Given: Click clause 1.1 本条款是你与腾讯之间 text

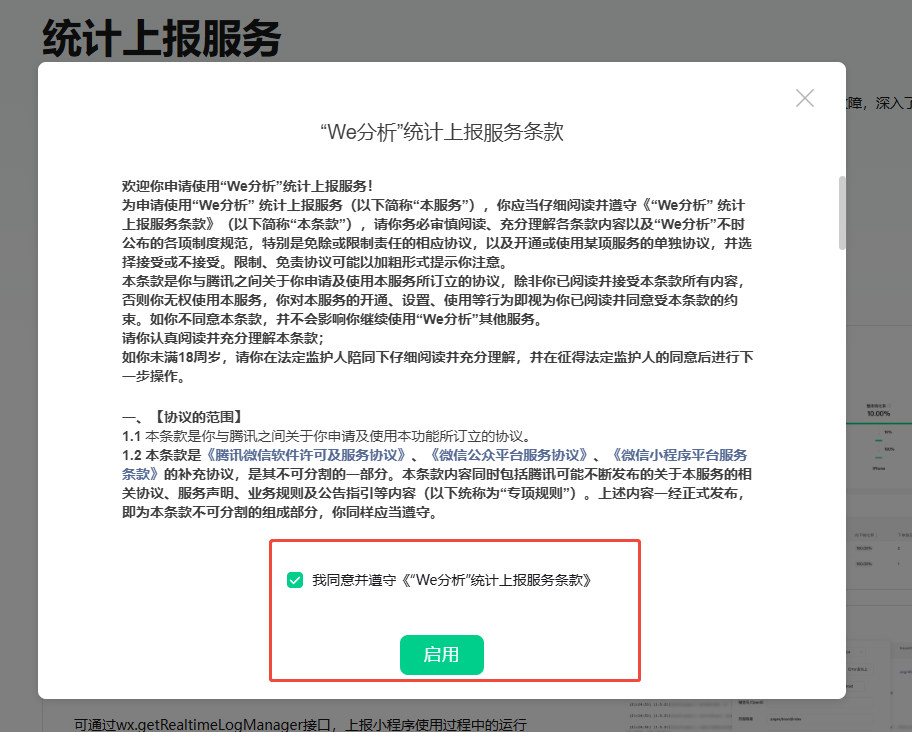Looking at the screenshot, I should coord(326,436).
